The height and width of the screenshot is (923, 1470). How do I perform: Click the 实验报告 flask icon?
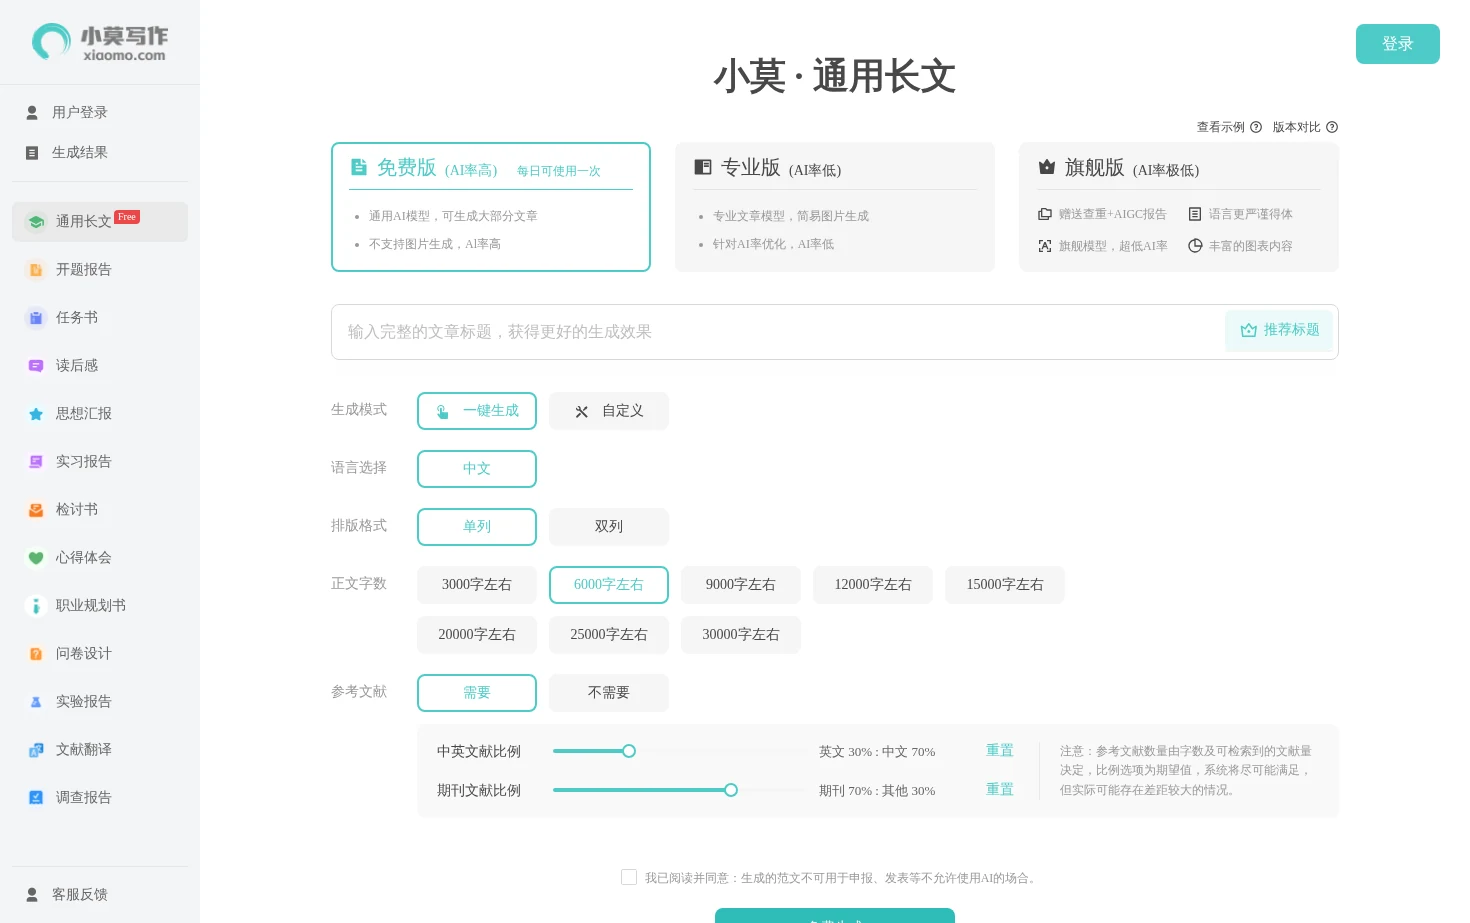36,702
